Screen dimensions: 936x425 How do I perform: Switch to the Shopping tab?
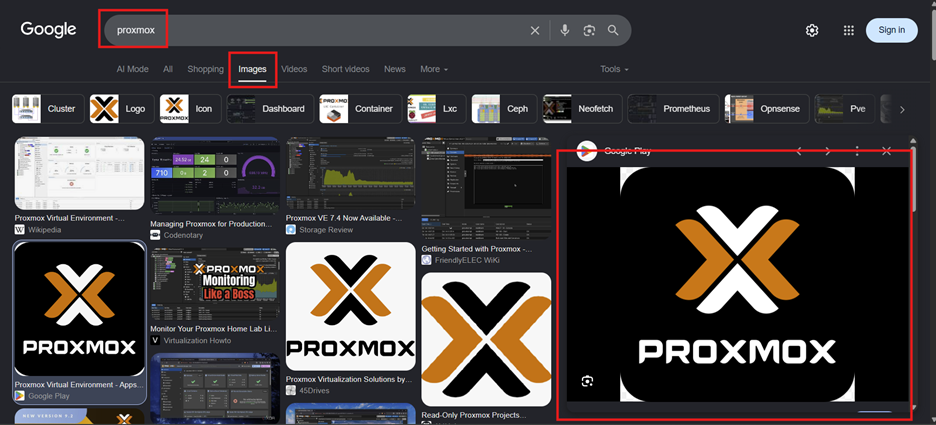pos(205,69)
